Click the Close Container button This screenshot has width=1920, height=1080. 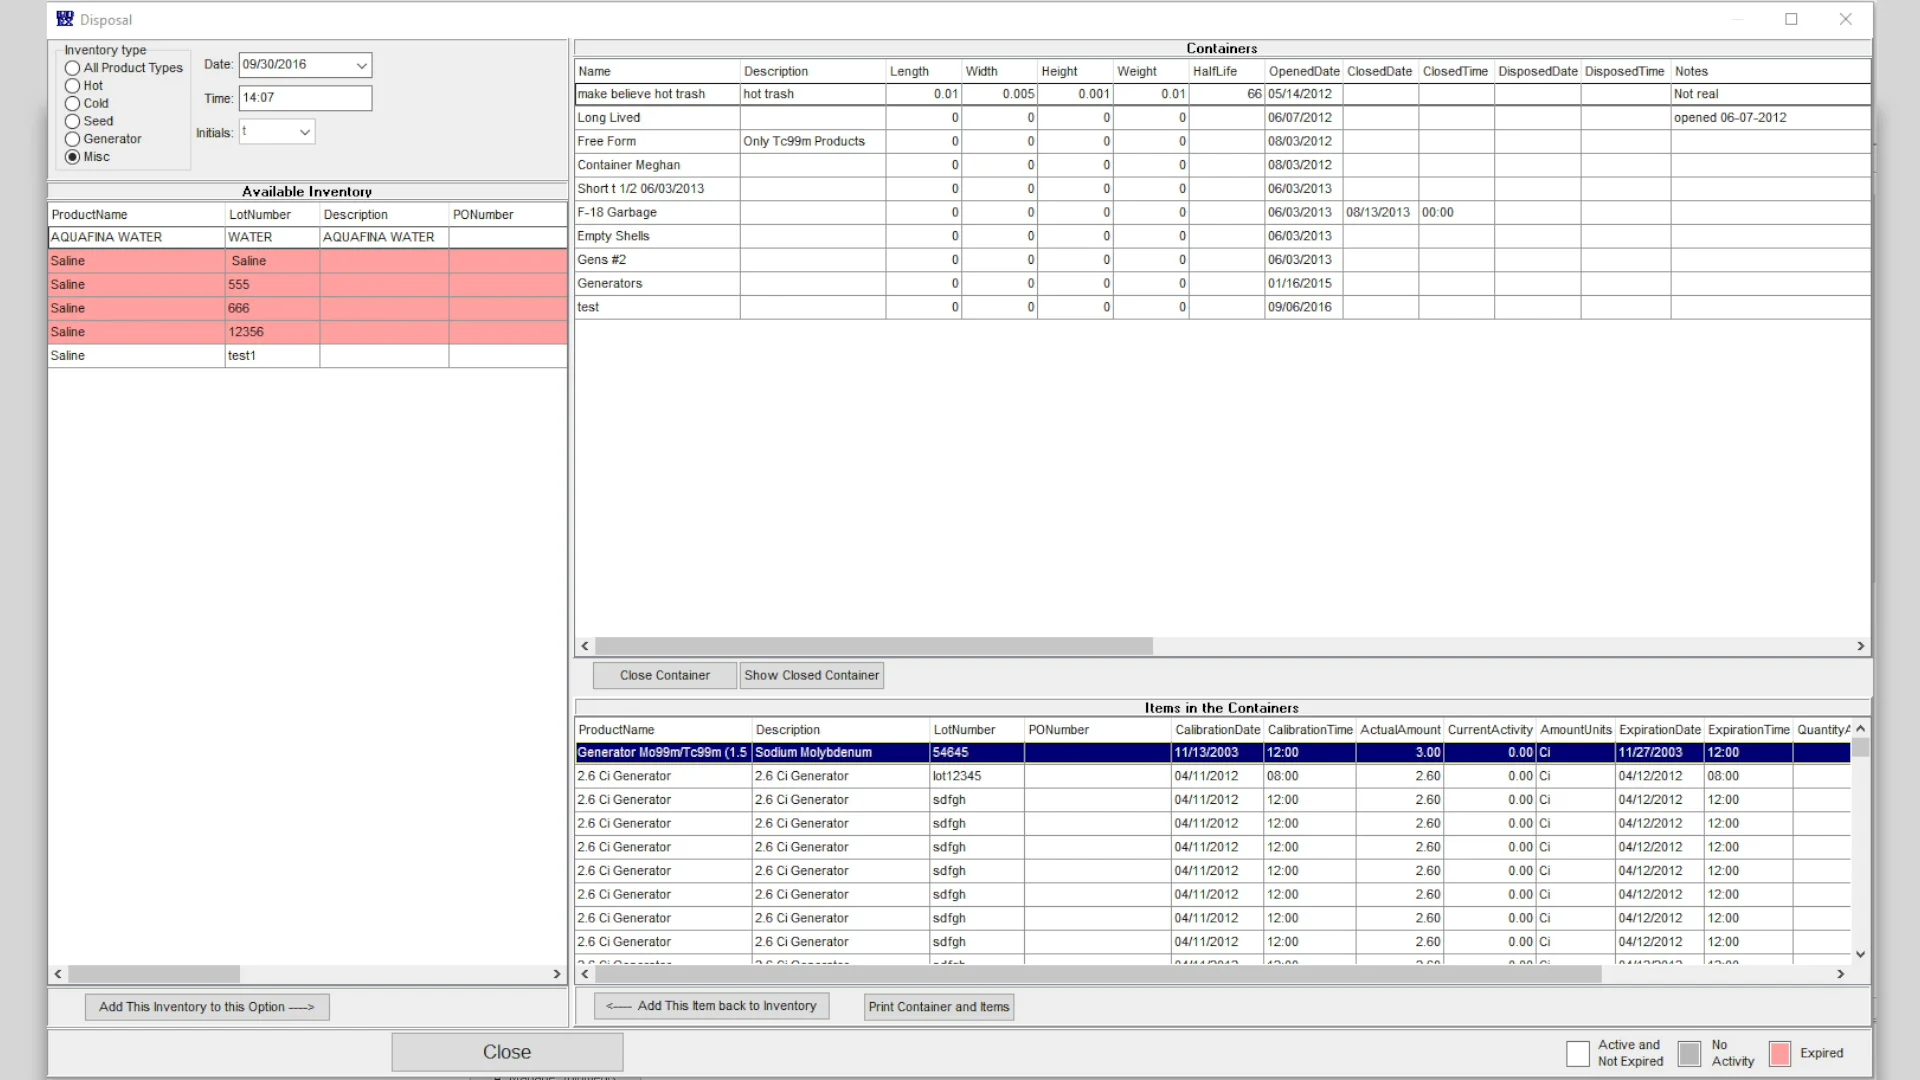[x=663, y=675]
